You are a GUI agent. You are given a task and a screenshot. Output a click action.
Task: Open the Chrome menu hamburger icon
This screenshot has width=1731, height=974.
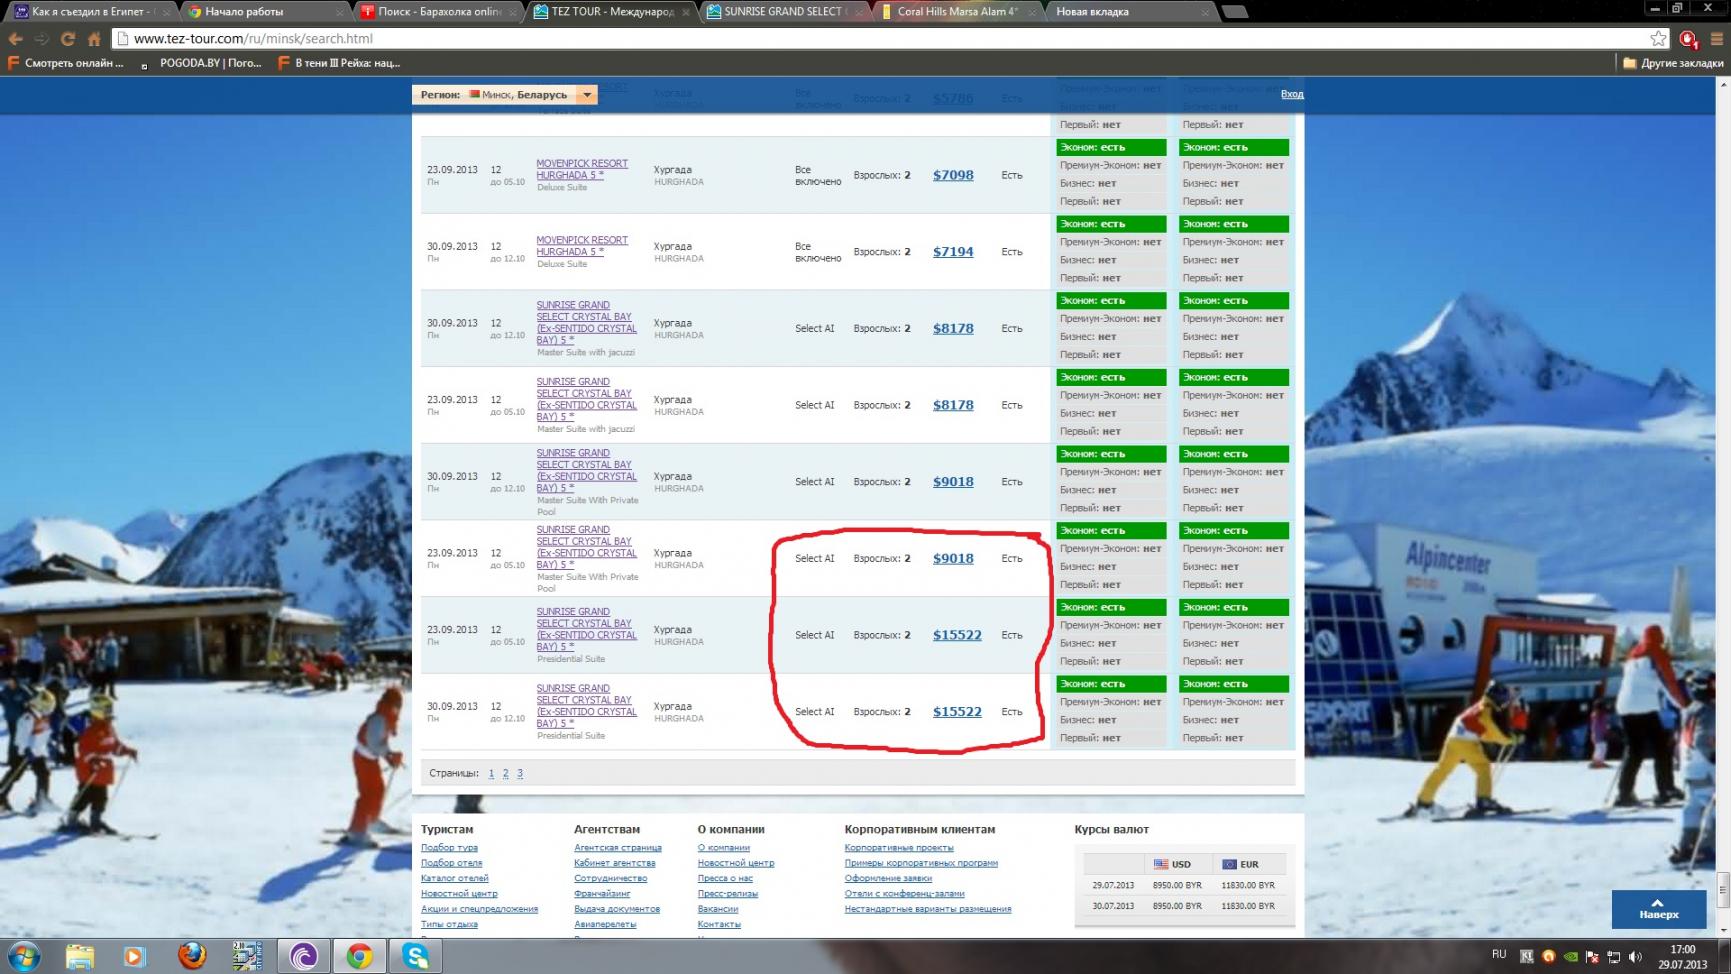tap(1717, 39)
